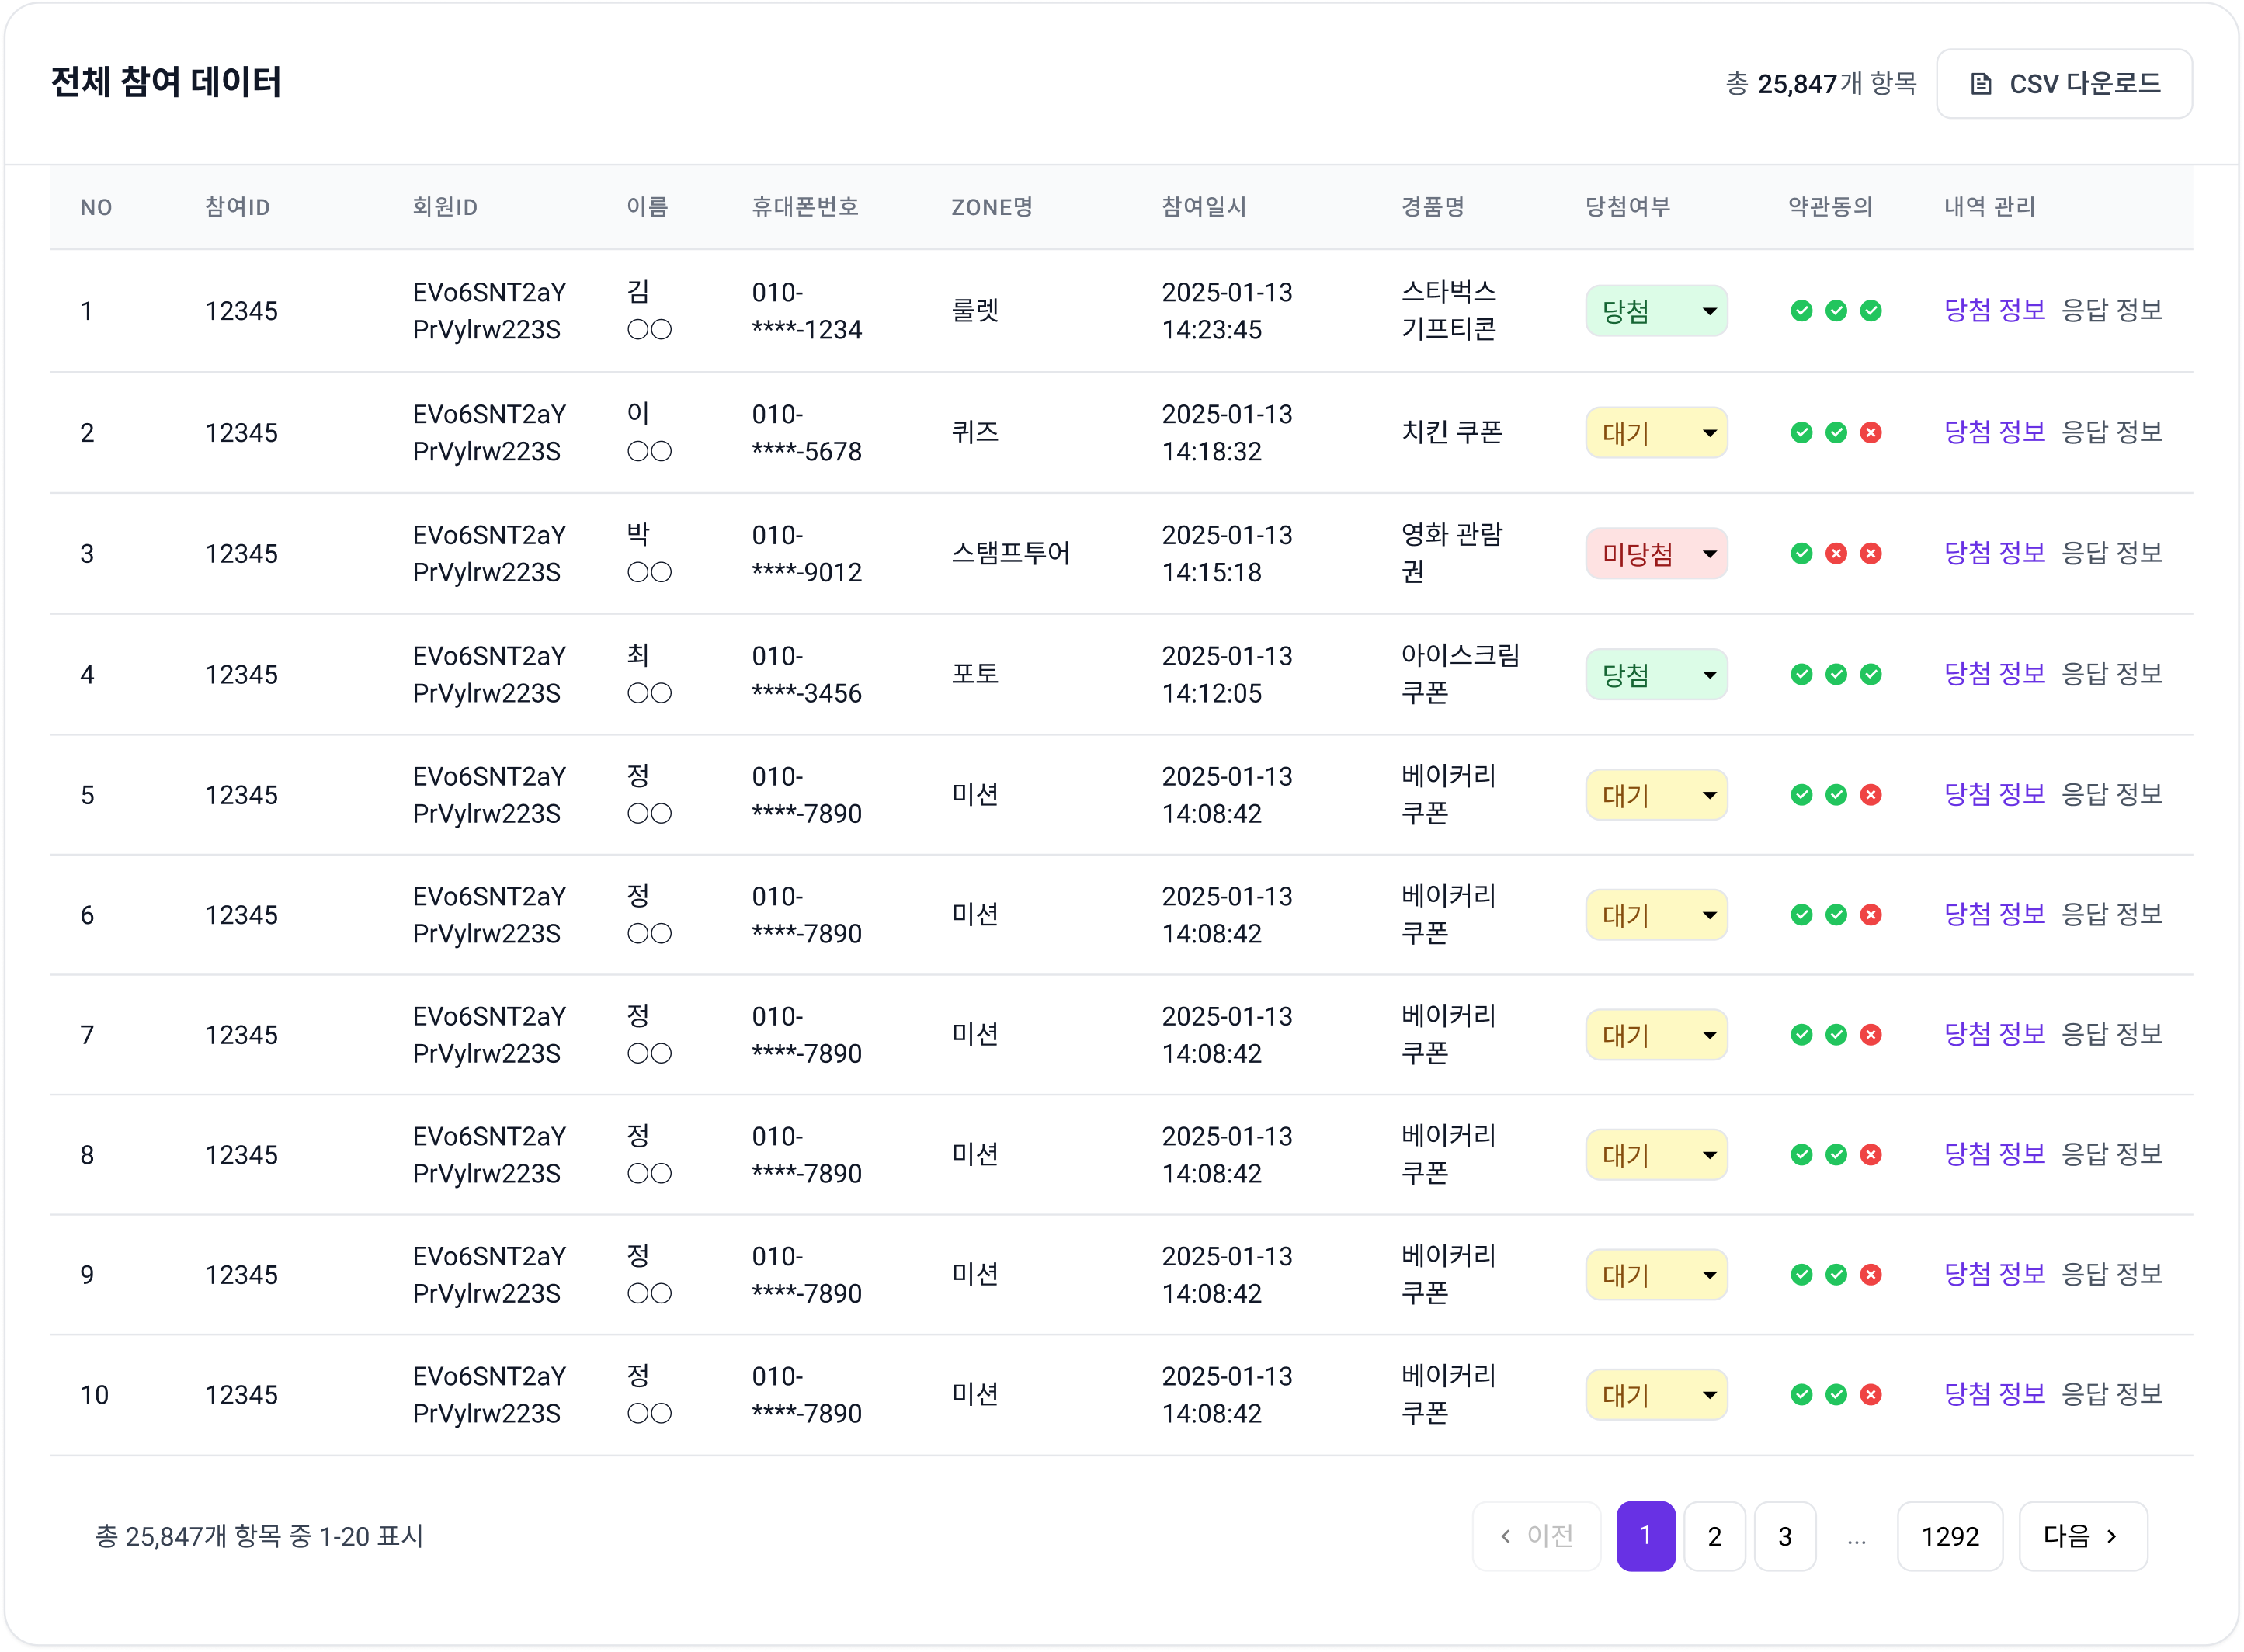Screen dimensions: 2244x1652
Task: Open 응답 정보 link for row 2
Action: [2112, 432]
